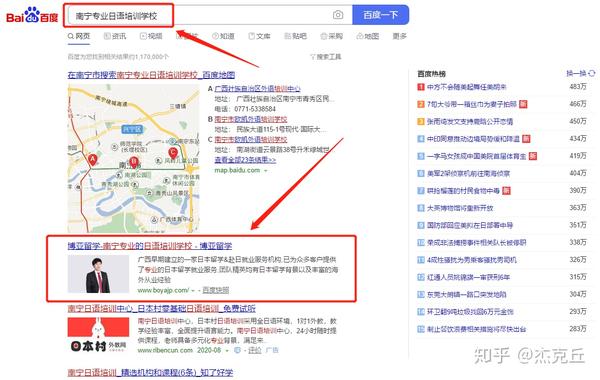Select the 网页 tab
Image resolution: width=600 pixels, height=380 pixels.
(x=79, y=36)
